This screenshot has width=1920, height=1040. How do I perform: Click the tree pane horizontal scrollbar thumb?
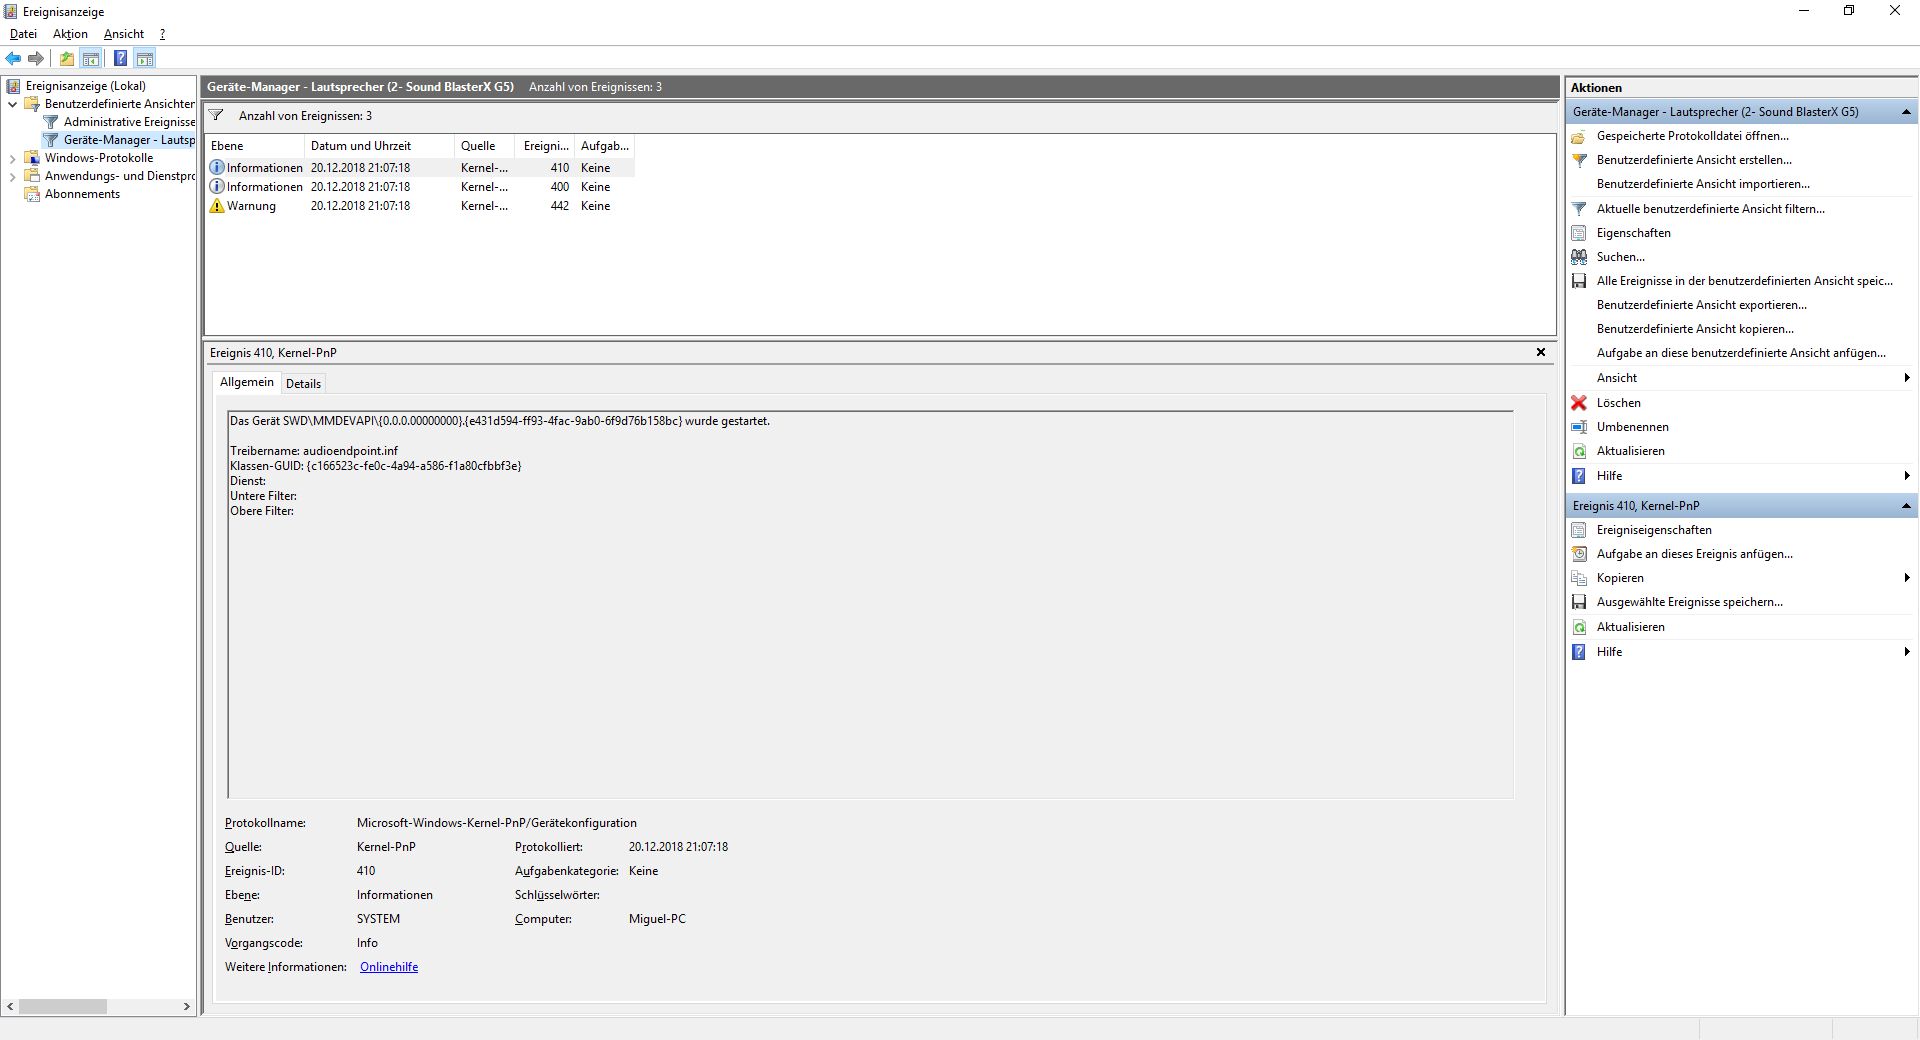pos(62,1007)
